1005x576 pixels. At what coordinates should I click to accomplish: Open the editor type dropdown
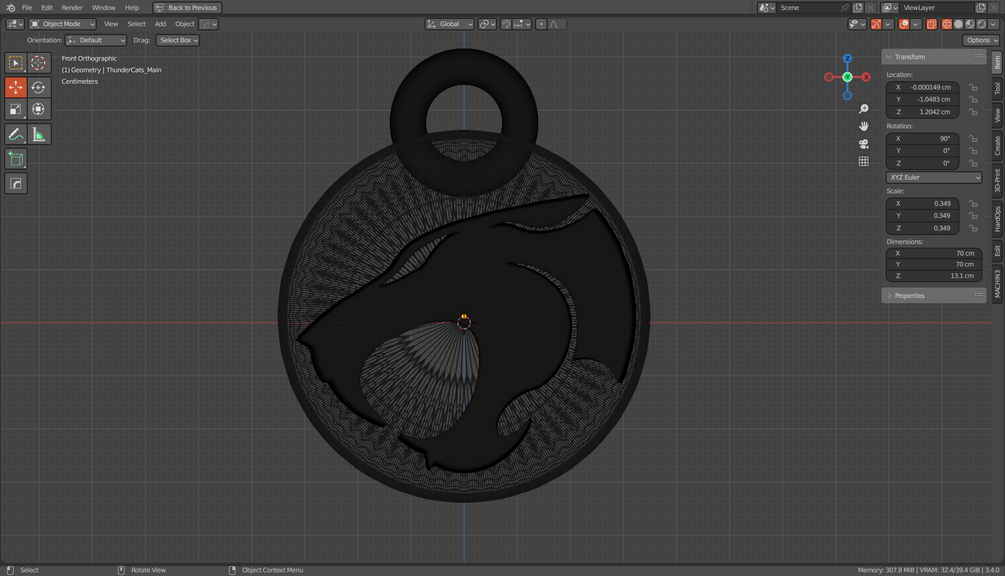(x=15, y=24)
